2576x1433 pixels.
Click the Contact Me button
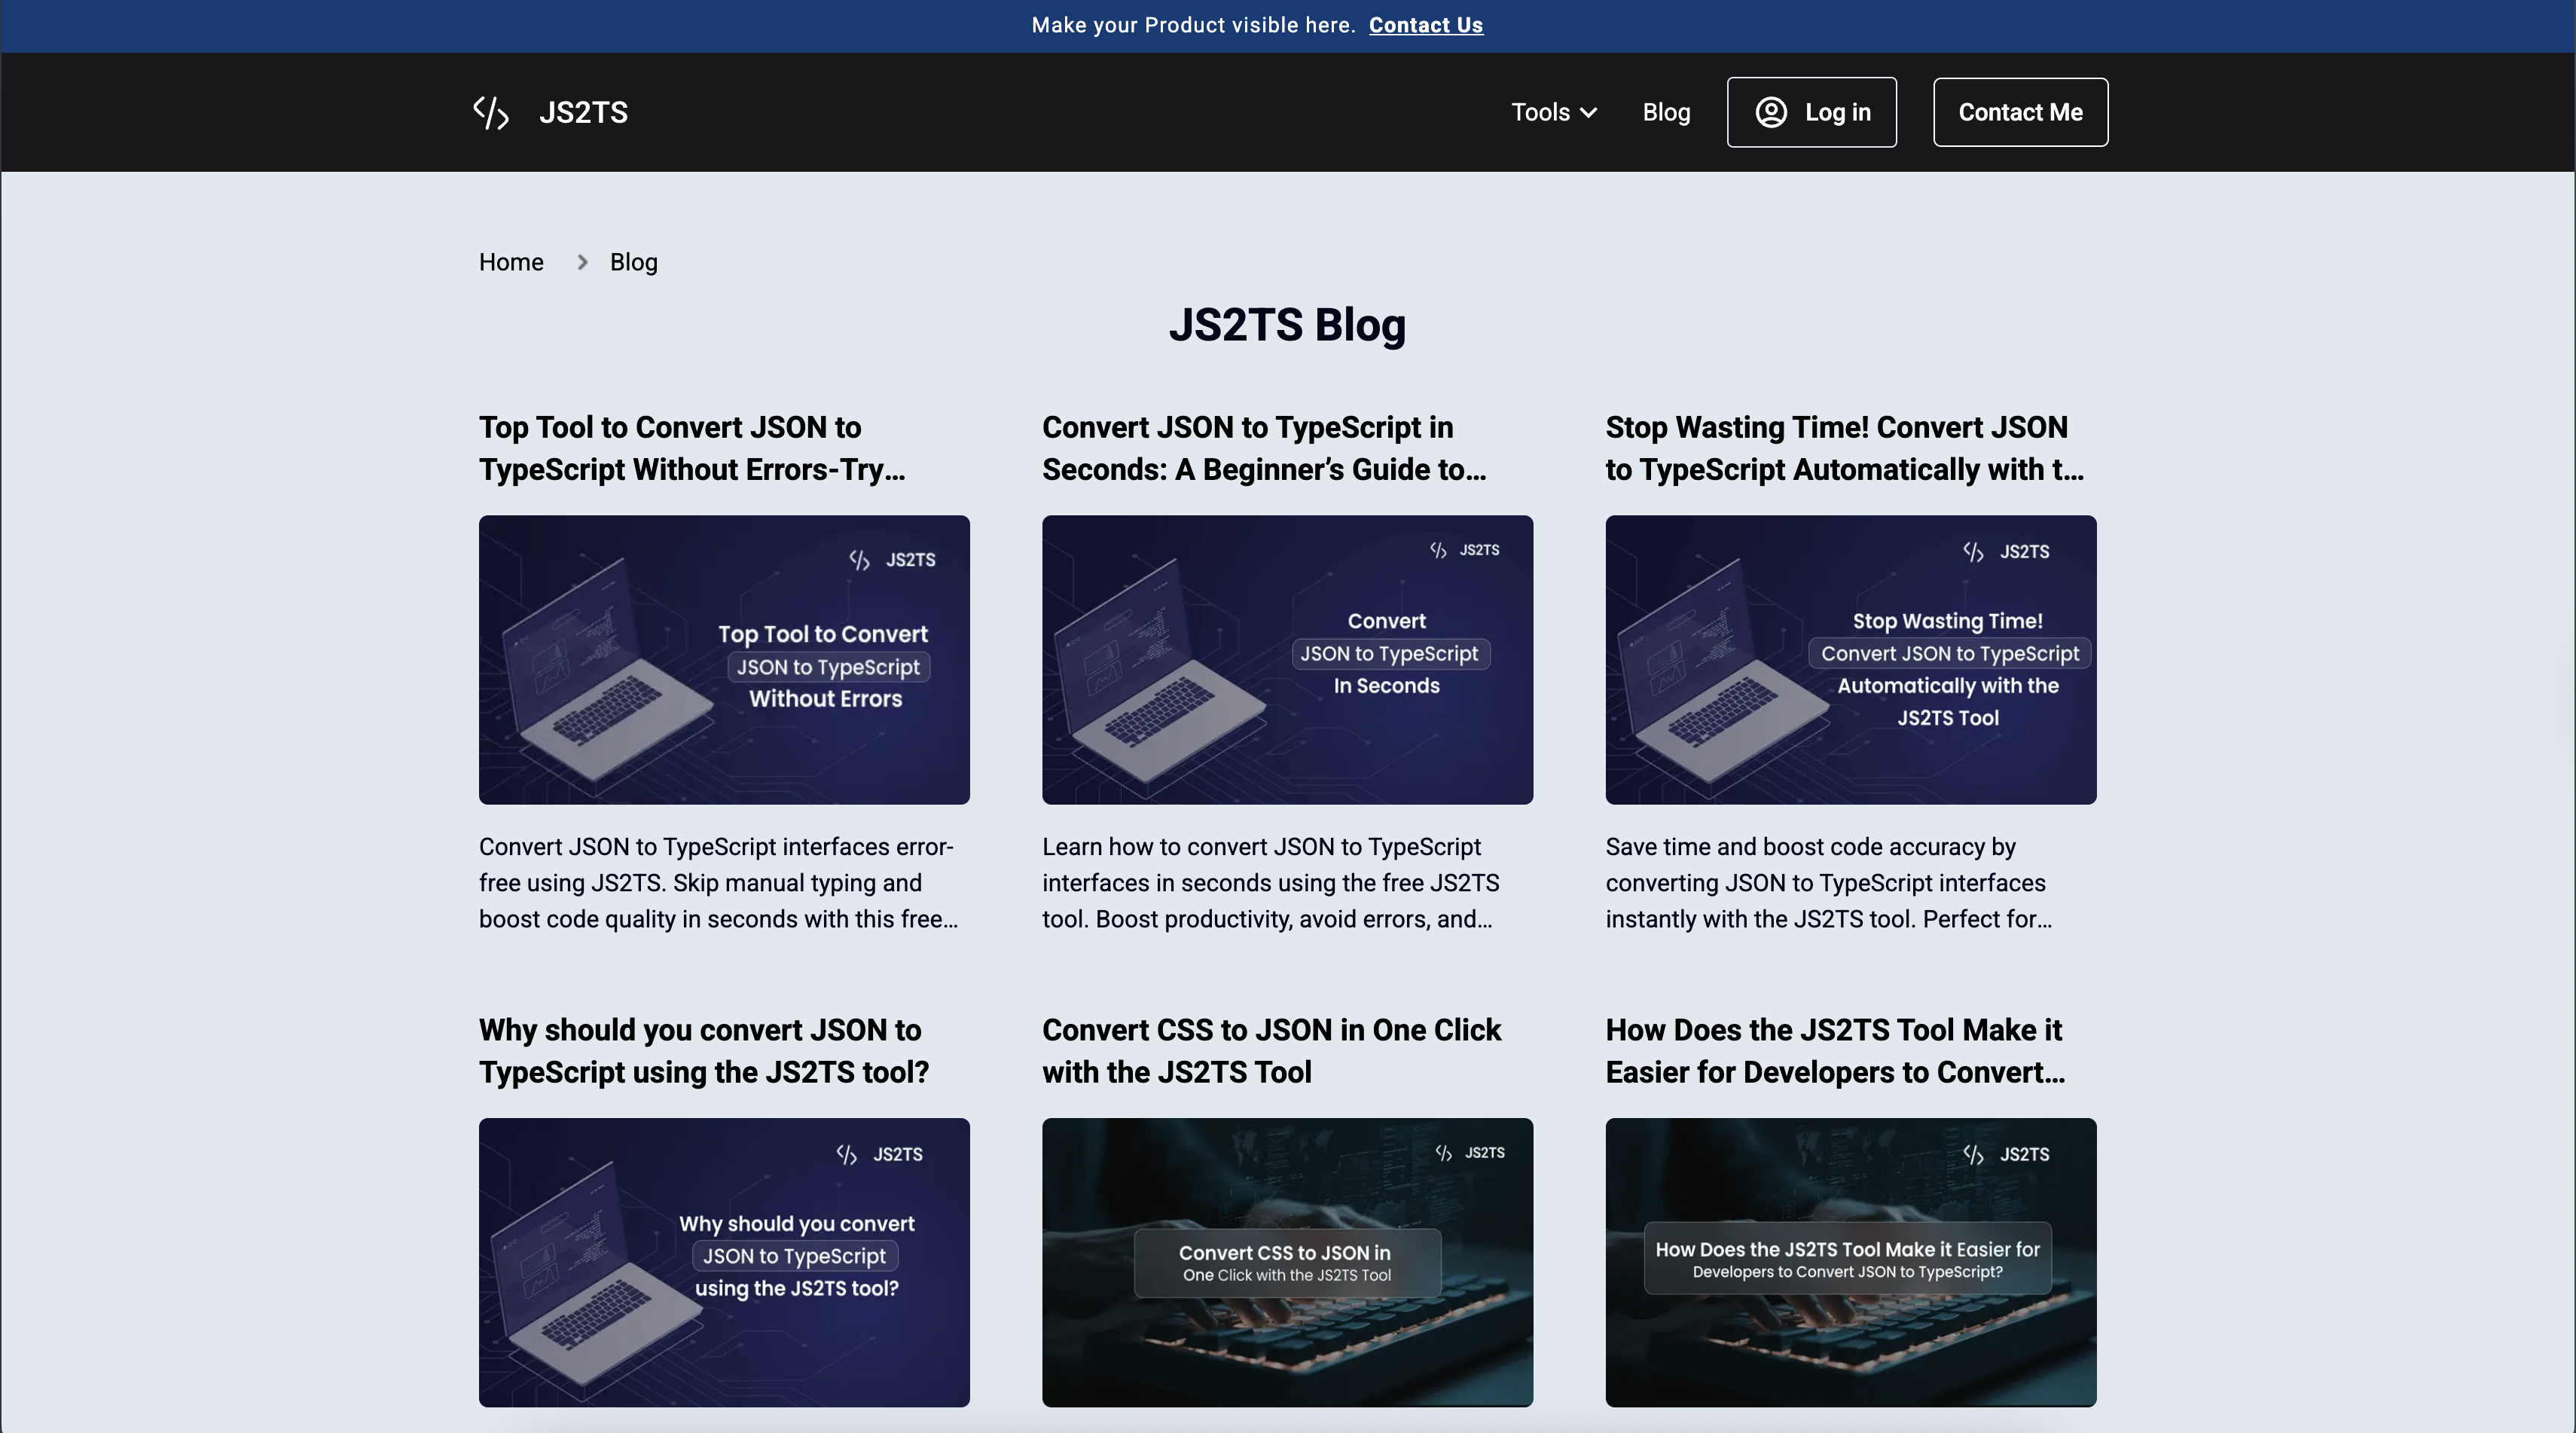(2020, 112)
